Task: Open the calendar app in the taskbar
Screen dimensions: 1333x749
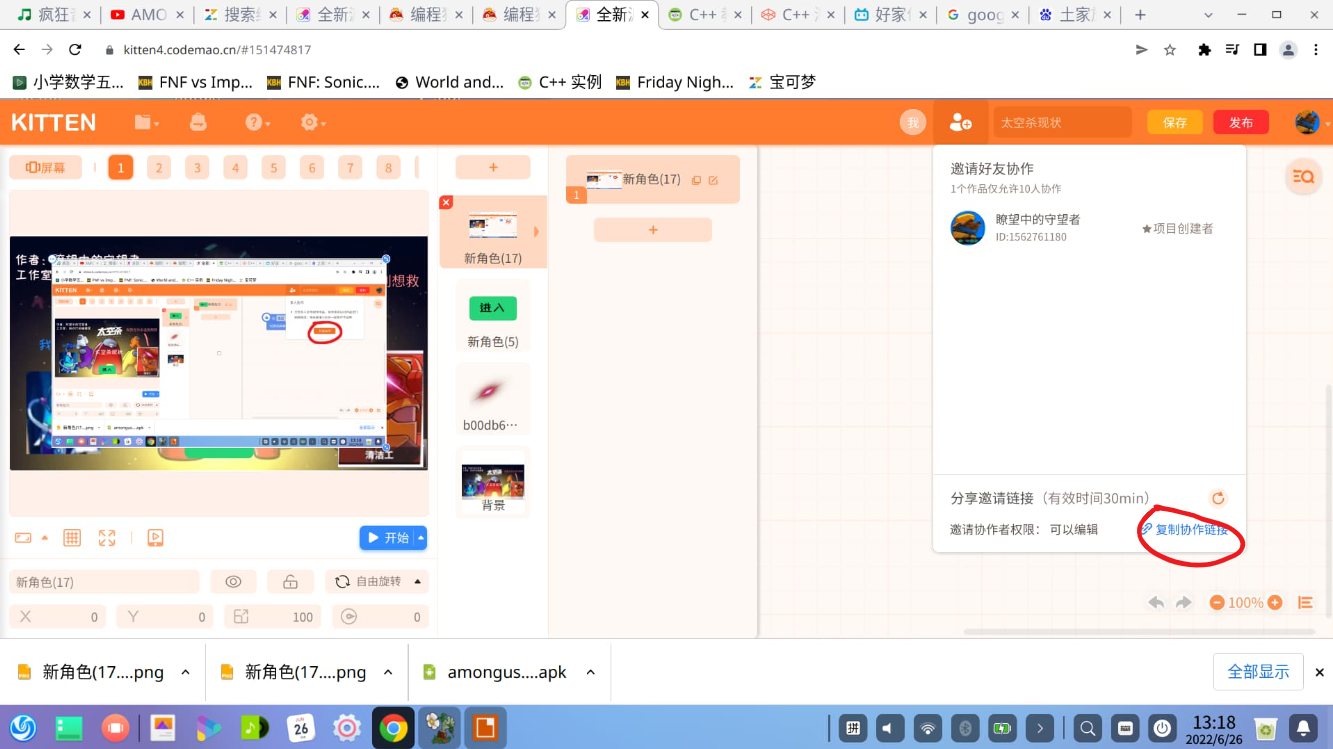Action: click(x=301, y=728)
